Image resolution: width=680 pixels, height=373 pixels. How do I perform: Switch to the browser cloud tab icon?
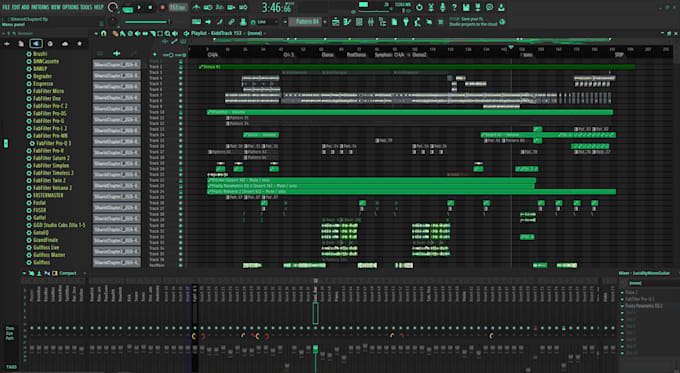(65, 44)
